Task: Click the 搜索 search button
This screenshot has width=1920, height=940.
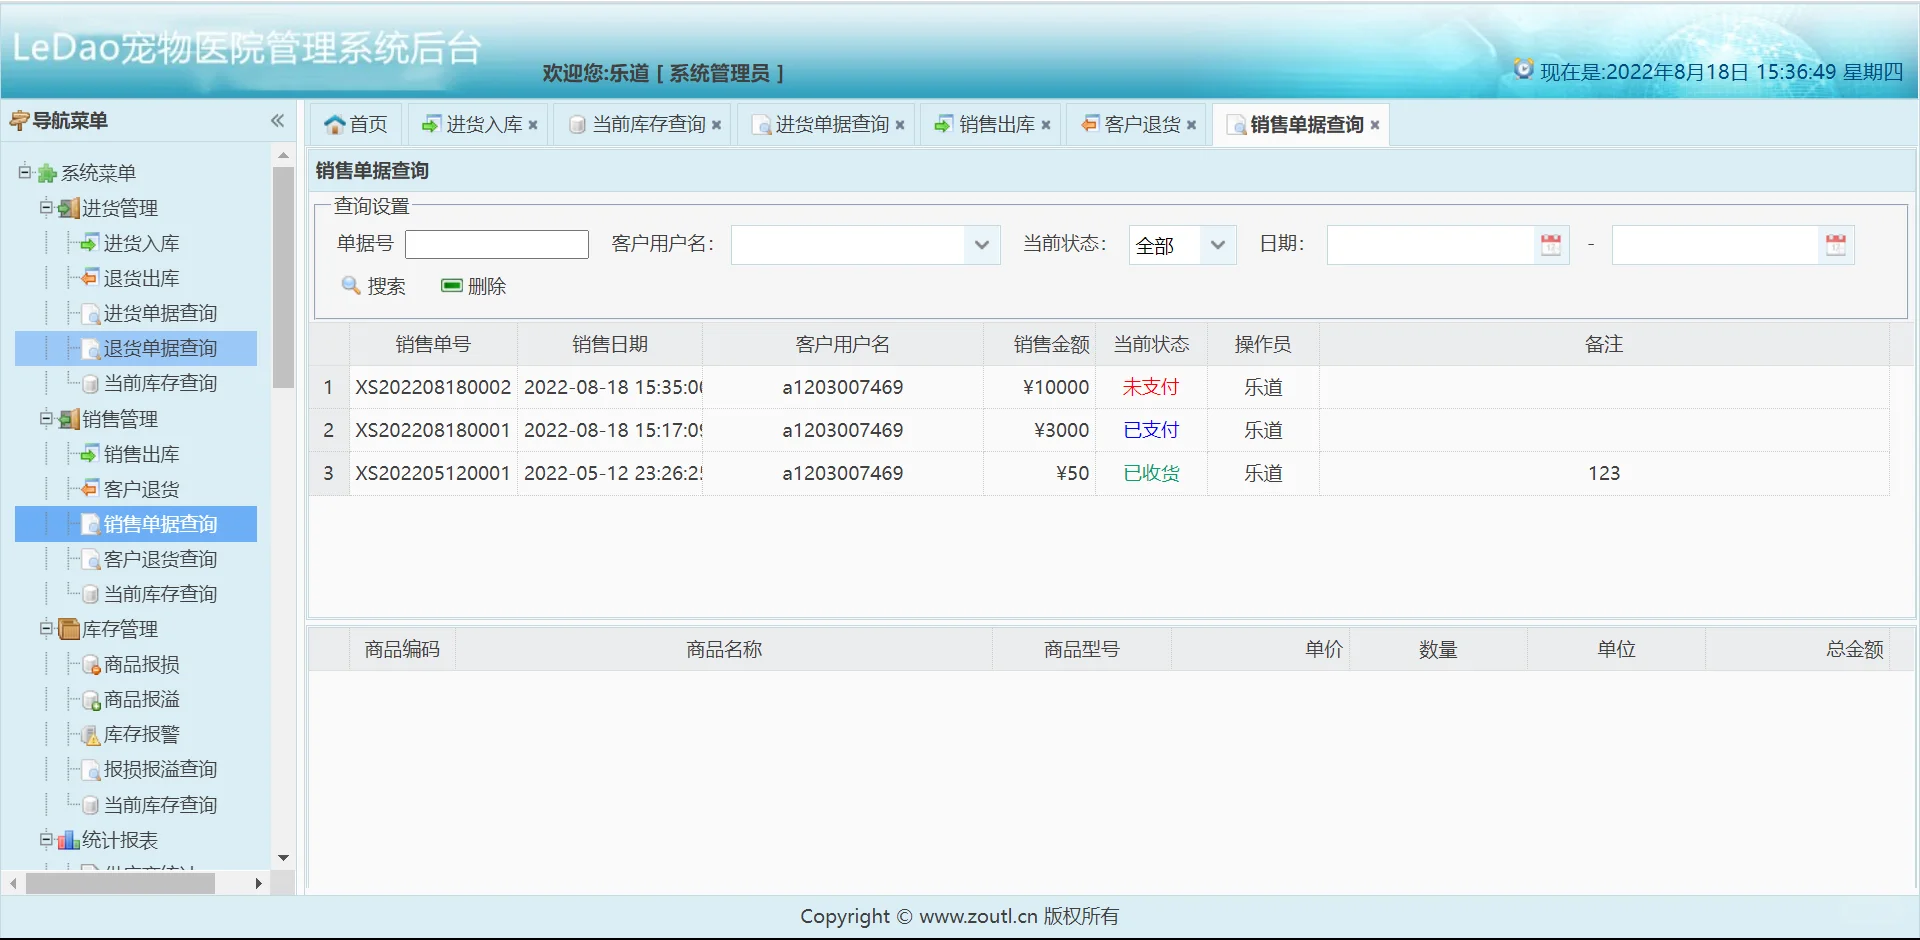Action: (373, 286)
